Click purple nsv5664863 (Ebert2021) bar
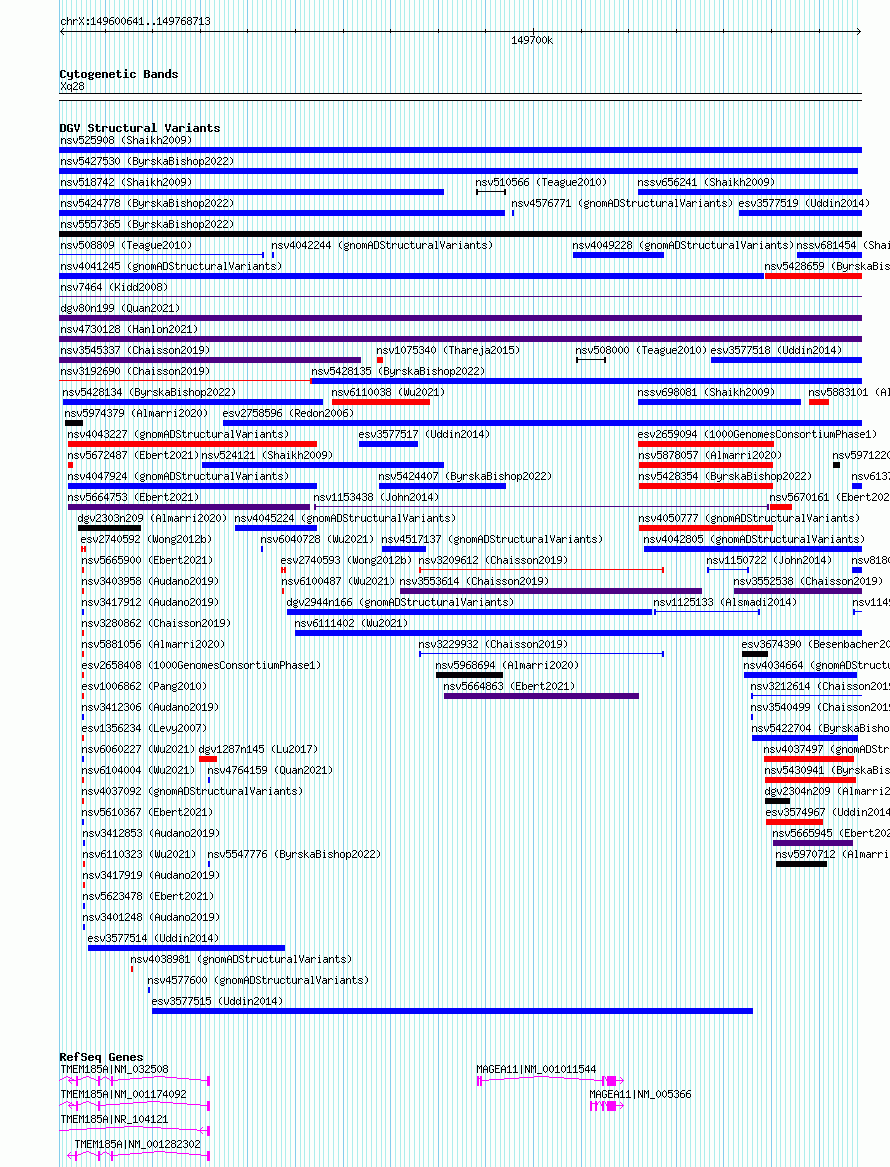This screenshot has height=1167, width=890. pos(541,696)
